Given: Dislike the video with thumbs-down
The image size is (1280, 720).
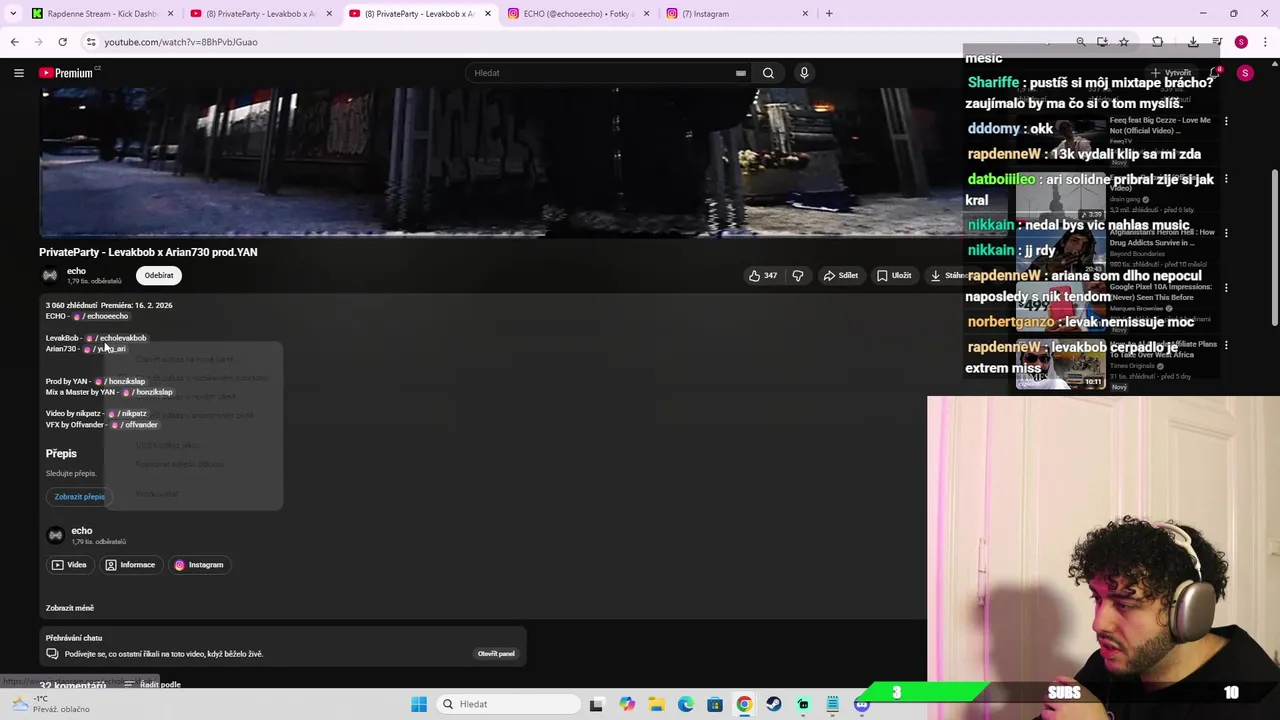Looking at the screenshot, I should [797, 275].
